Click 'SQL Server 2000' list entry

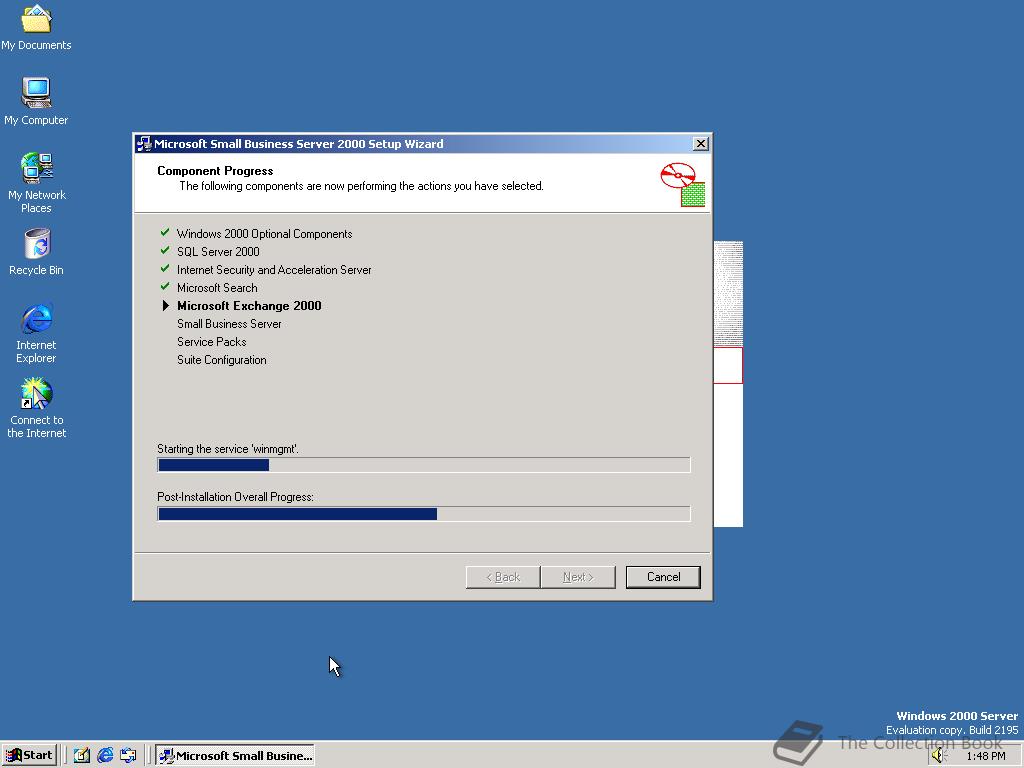click(x=218, y=251)
